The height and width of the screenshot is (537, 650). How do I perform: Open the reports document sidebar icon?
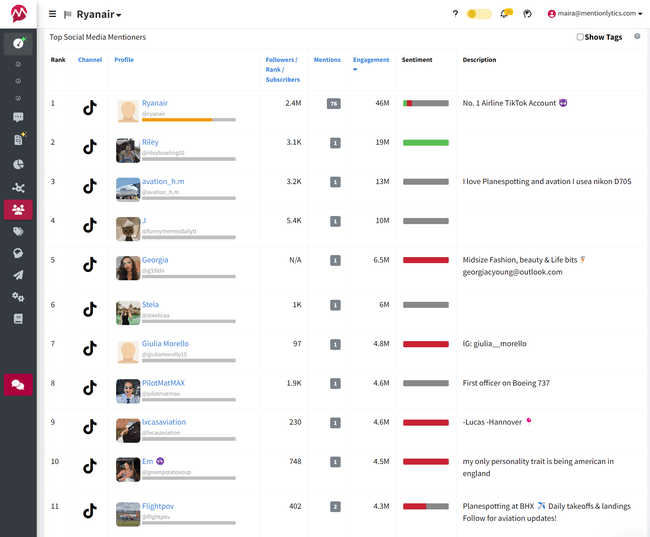click(x=18, y=140)
